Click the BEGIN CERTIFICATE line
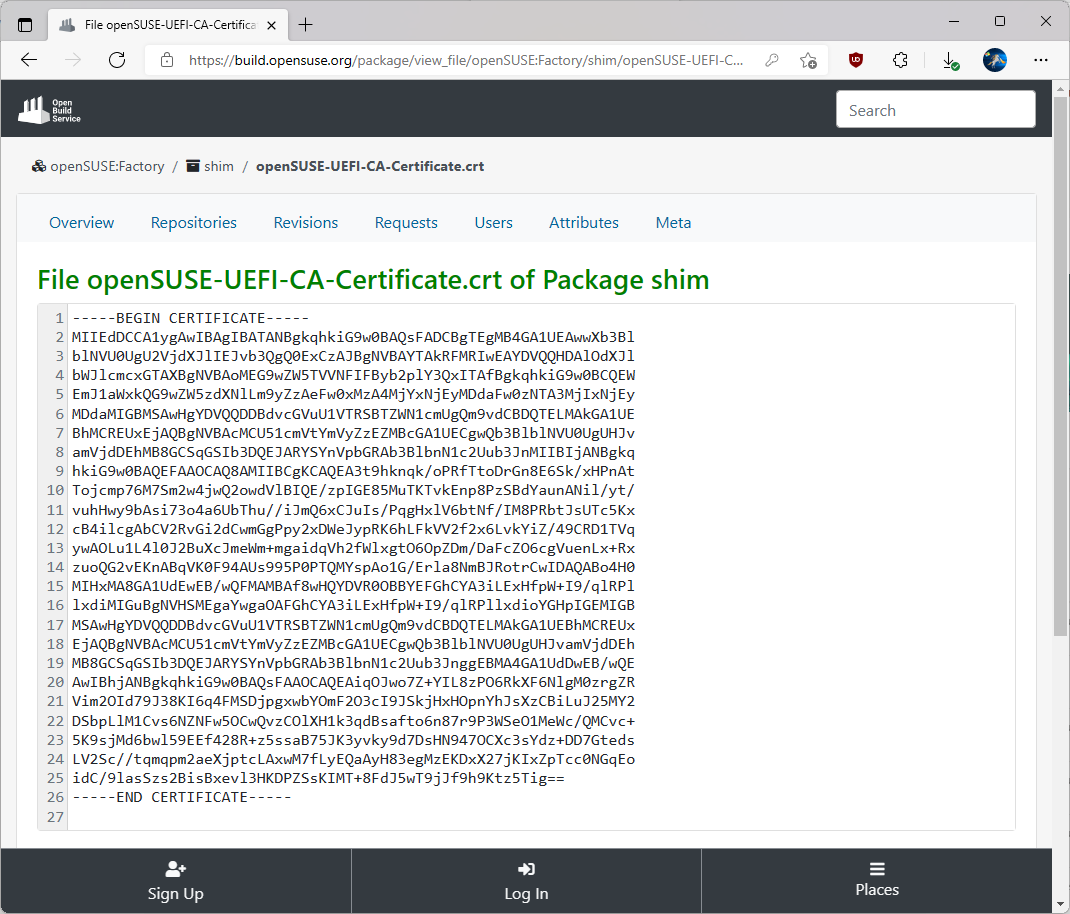 190,318
